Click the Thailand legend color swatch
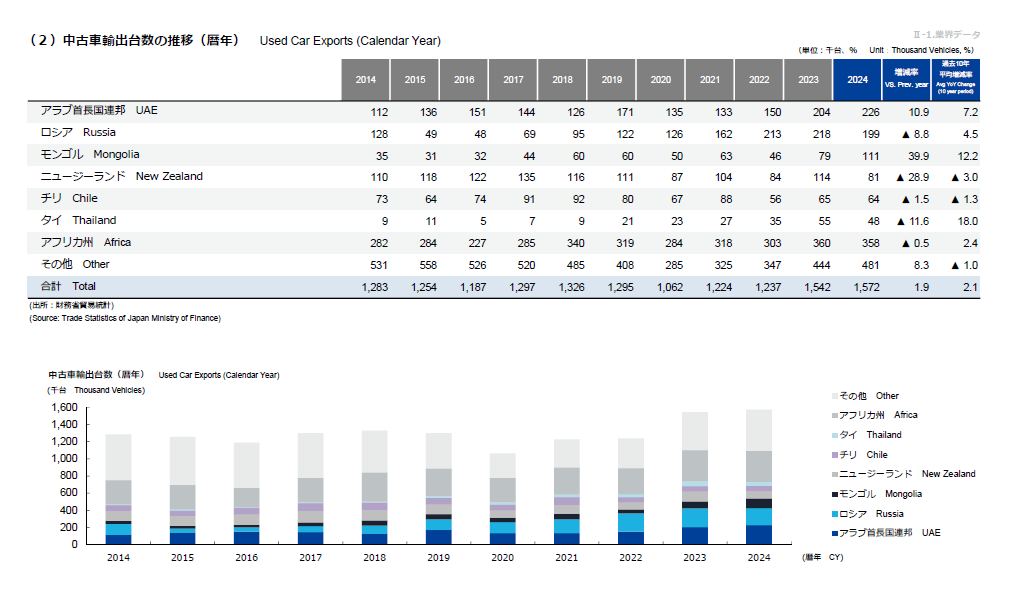Screen dimensions: 1024x599 834,435
